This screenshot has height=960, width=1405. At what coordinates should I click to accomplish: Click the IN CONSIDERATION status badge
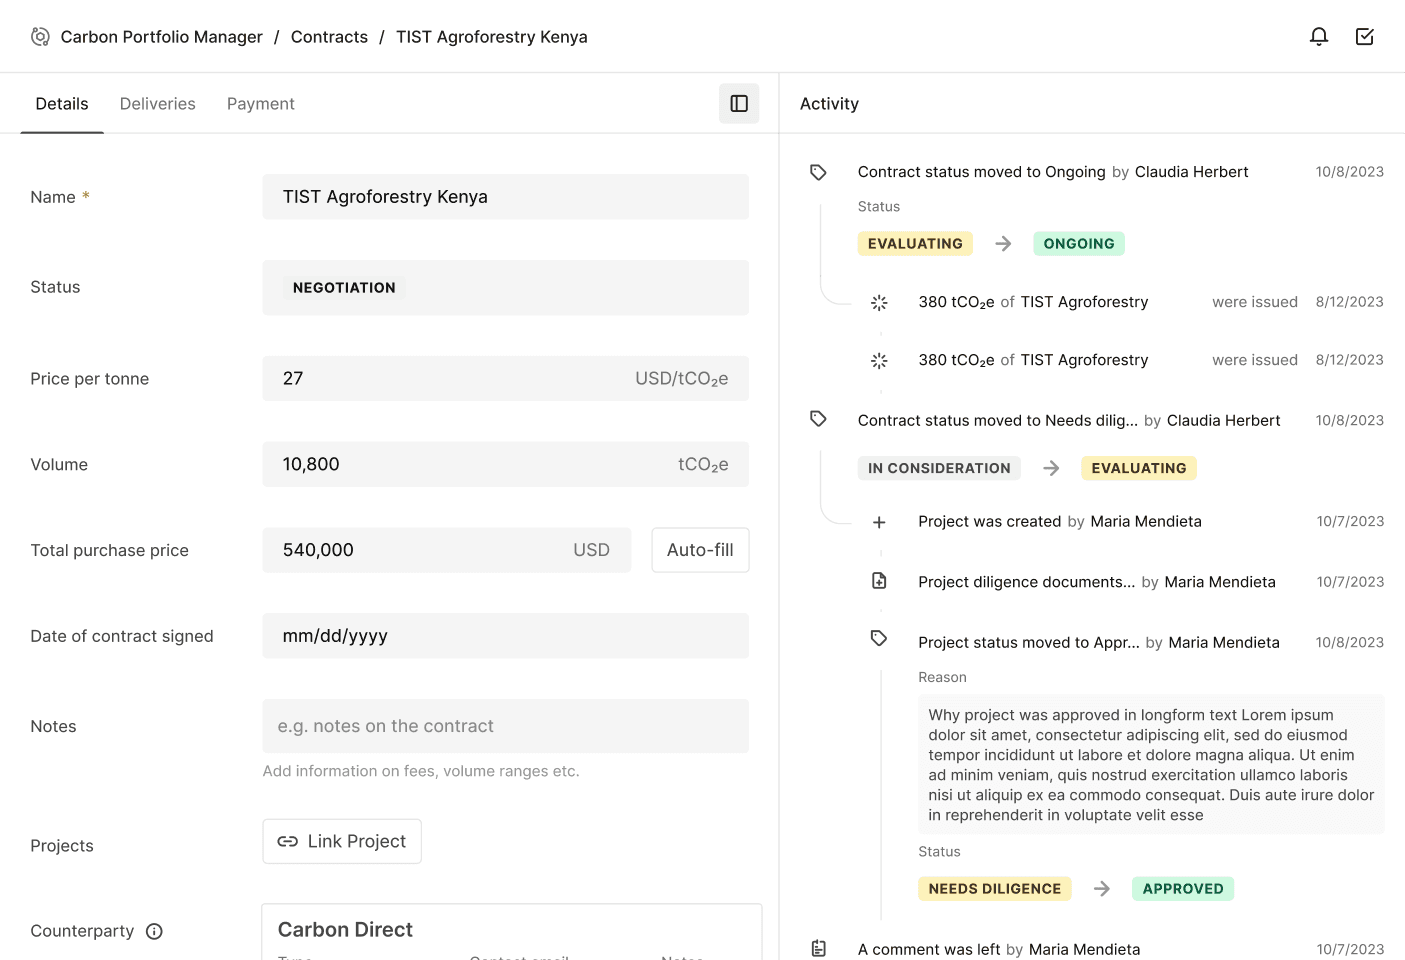[939, 468]
